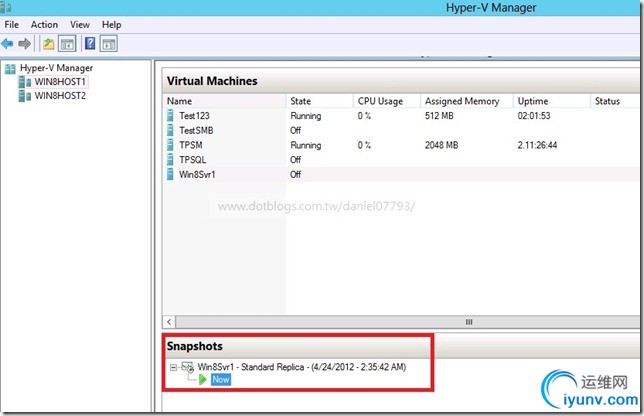Image resolution: width=644 pixels, height=416 pixels.
Task: Click the horizontal scrollbar left arrow
Action: click(x=169, y=322)
